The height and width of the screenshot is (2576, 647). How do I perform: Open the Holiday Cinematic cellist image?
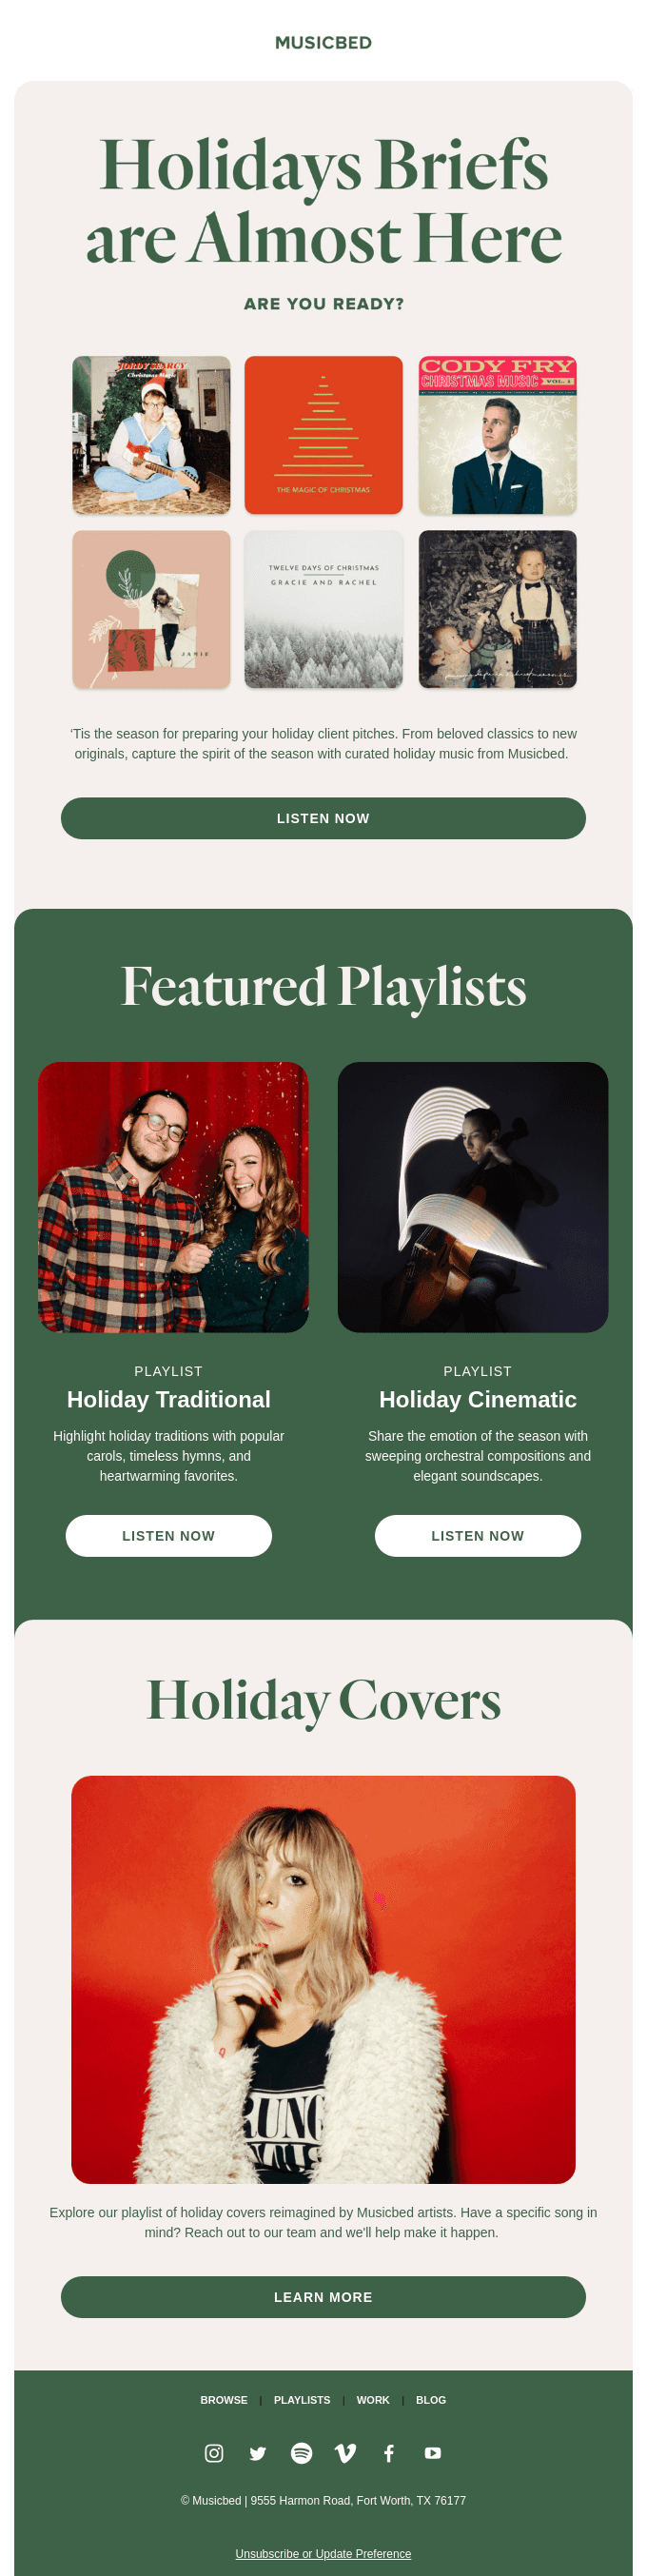pyautogui.click(x=473, y=1197)
